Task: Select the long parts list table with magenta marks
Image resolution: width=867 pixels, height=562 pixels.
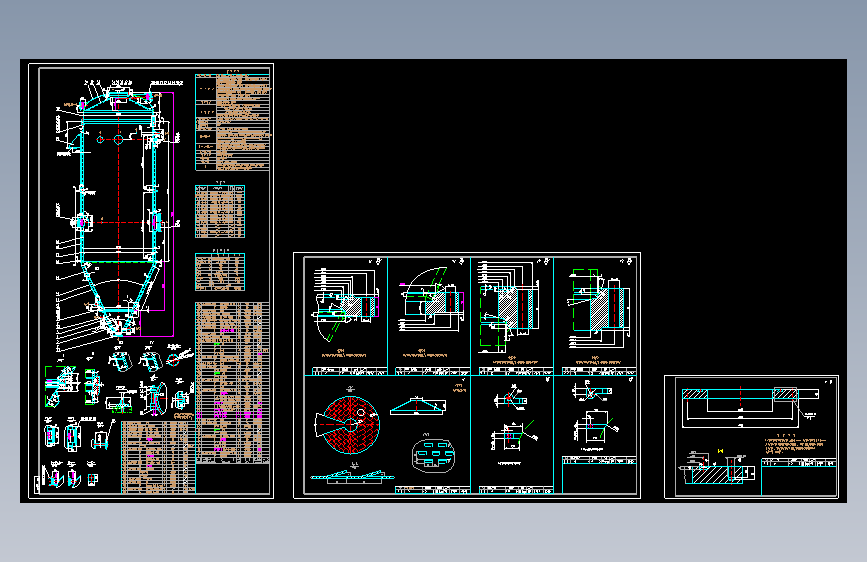Action: tap(232, 383)
